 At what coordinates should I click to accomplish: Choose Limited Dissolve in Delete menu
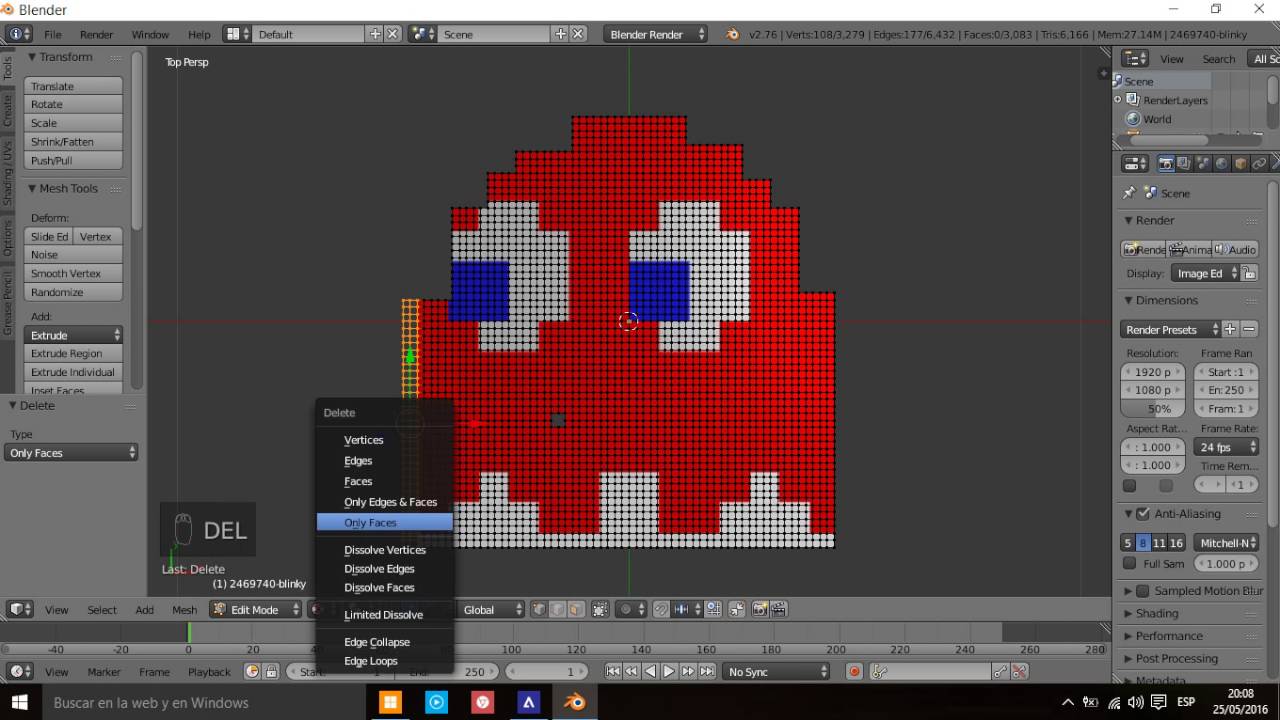[x=384, y=615]
